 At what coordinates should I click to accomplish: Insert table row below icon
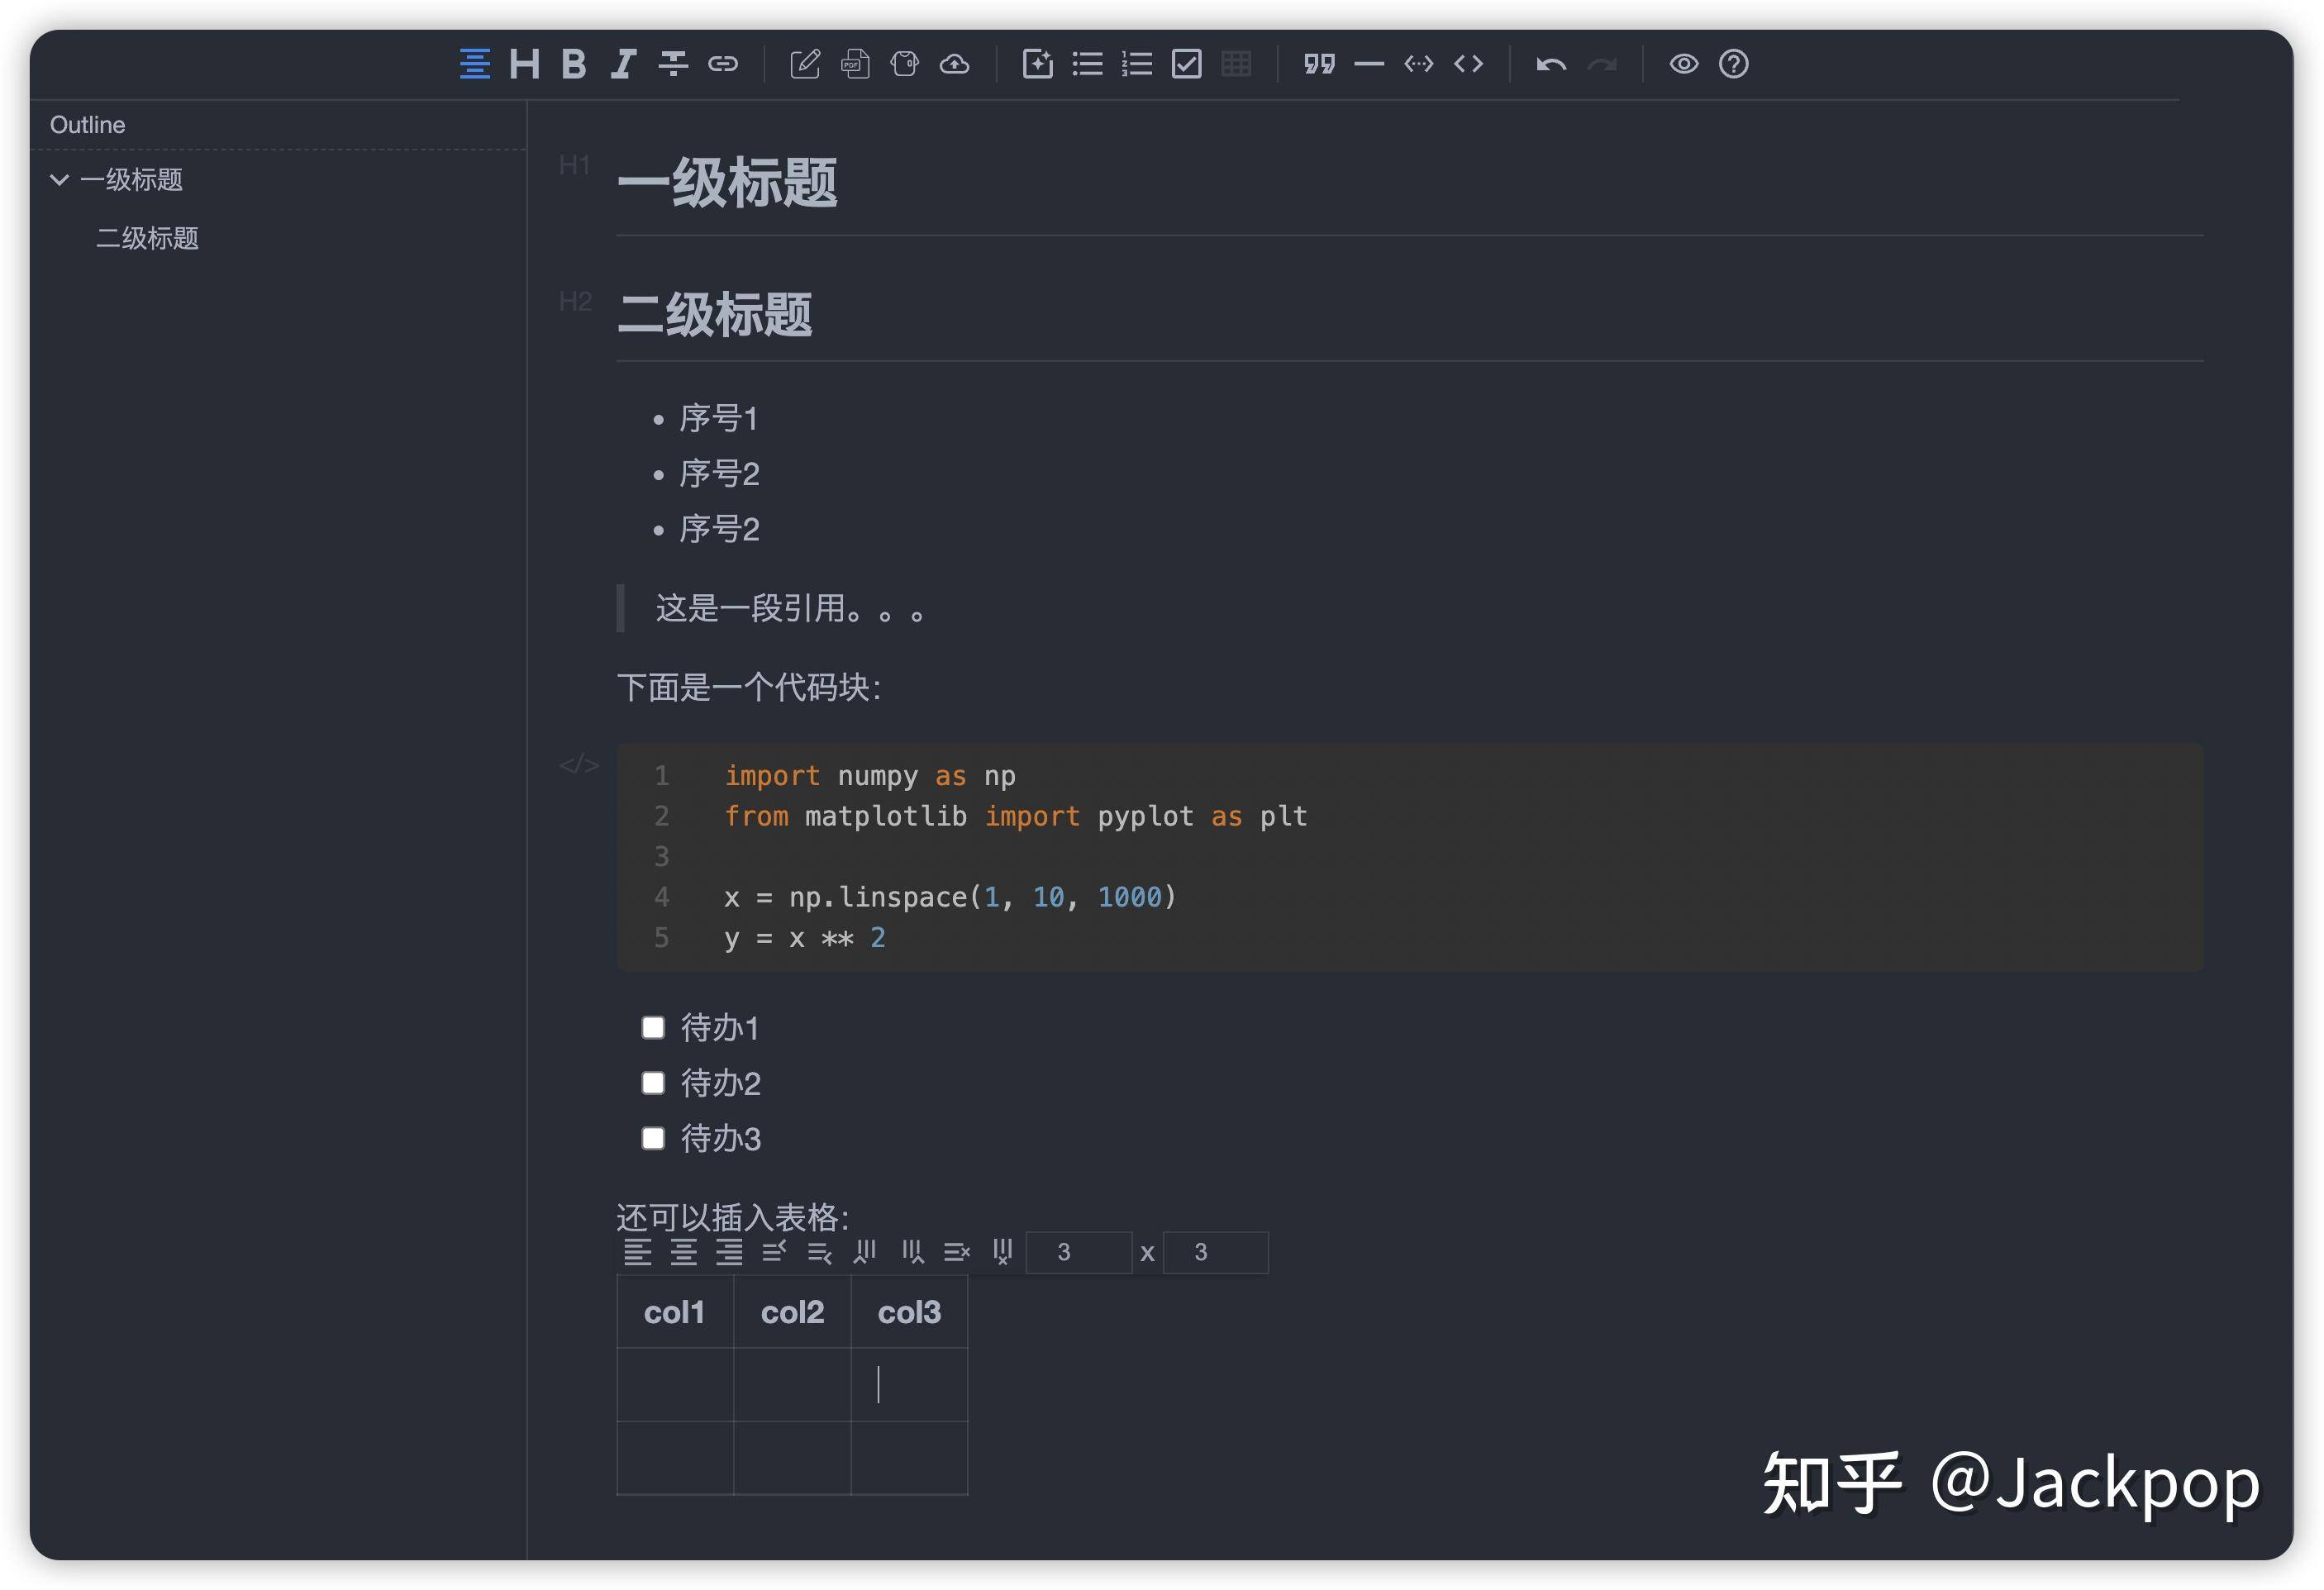point(820,1252)
